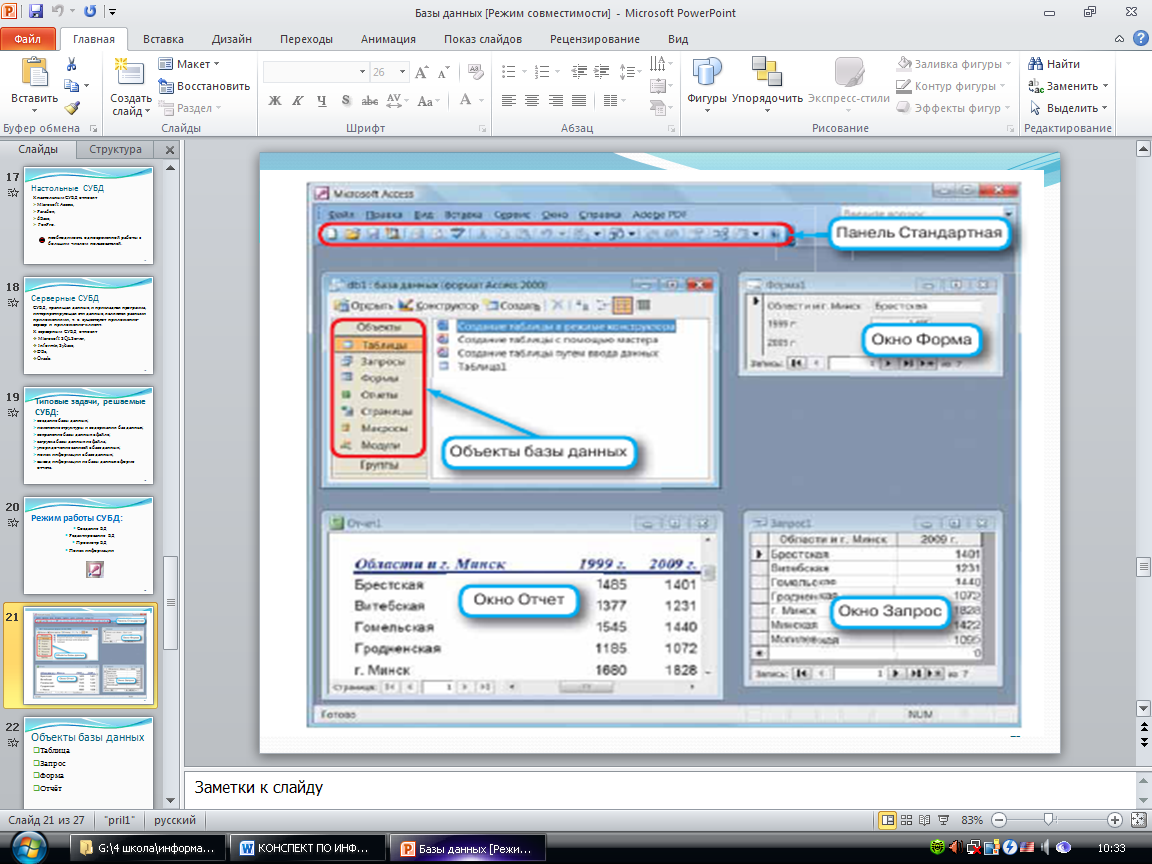Switch to the Анимация ribbon tab
The image size is (1152, 864).
[389, 39]
